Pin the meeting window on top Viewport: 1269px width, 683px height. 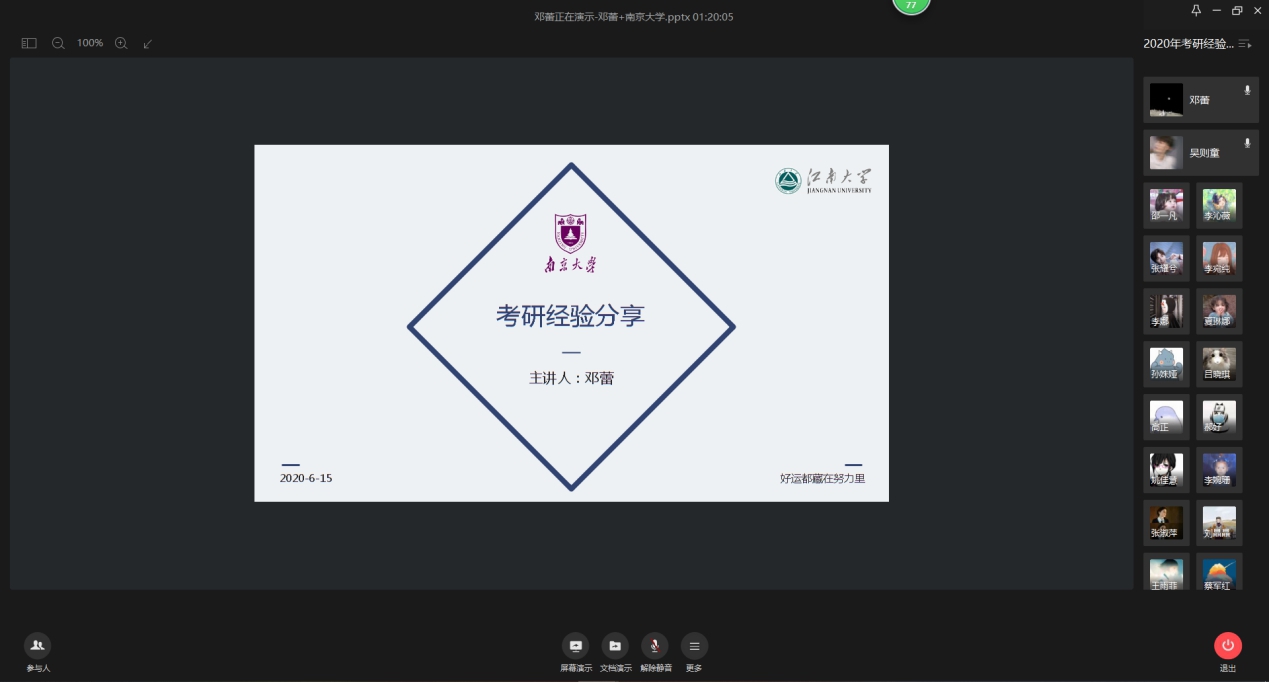tap(1196, 10)
